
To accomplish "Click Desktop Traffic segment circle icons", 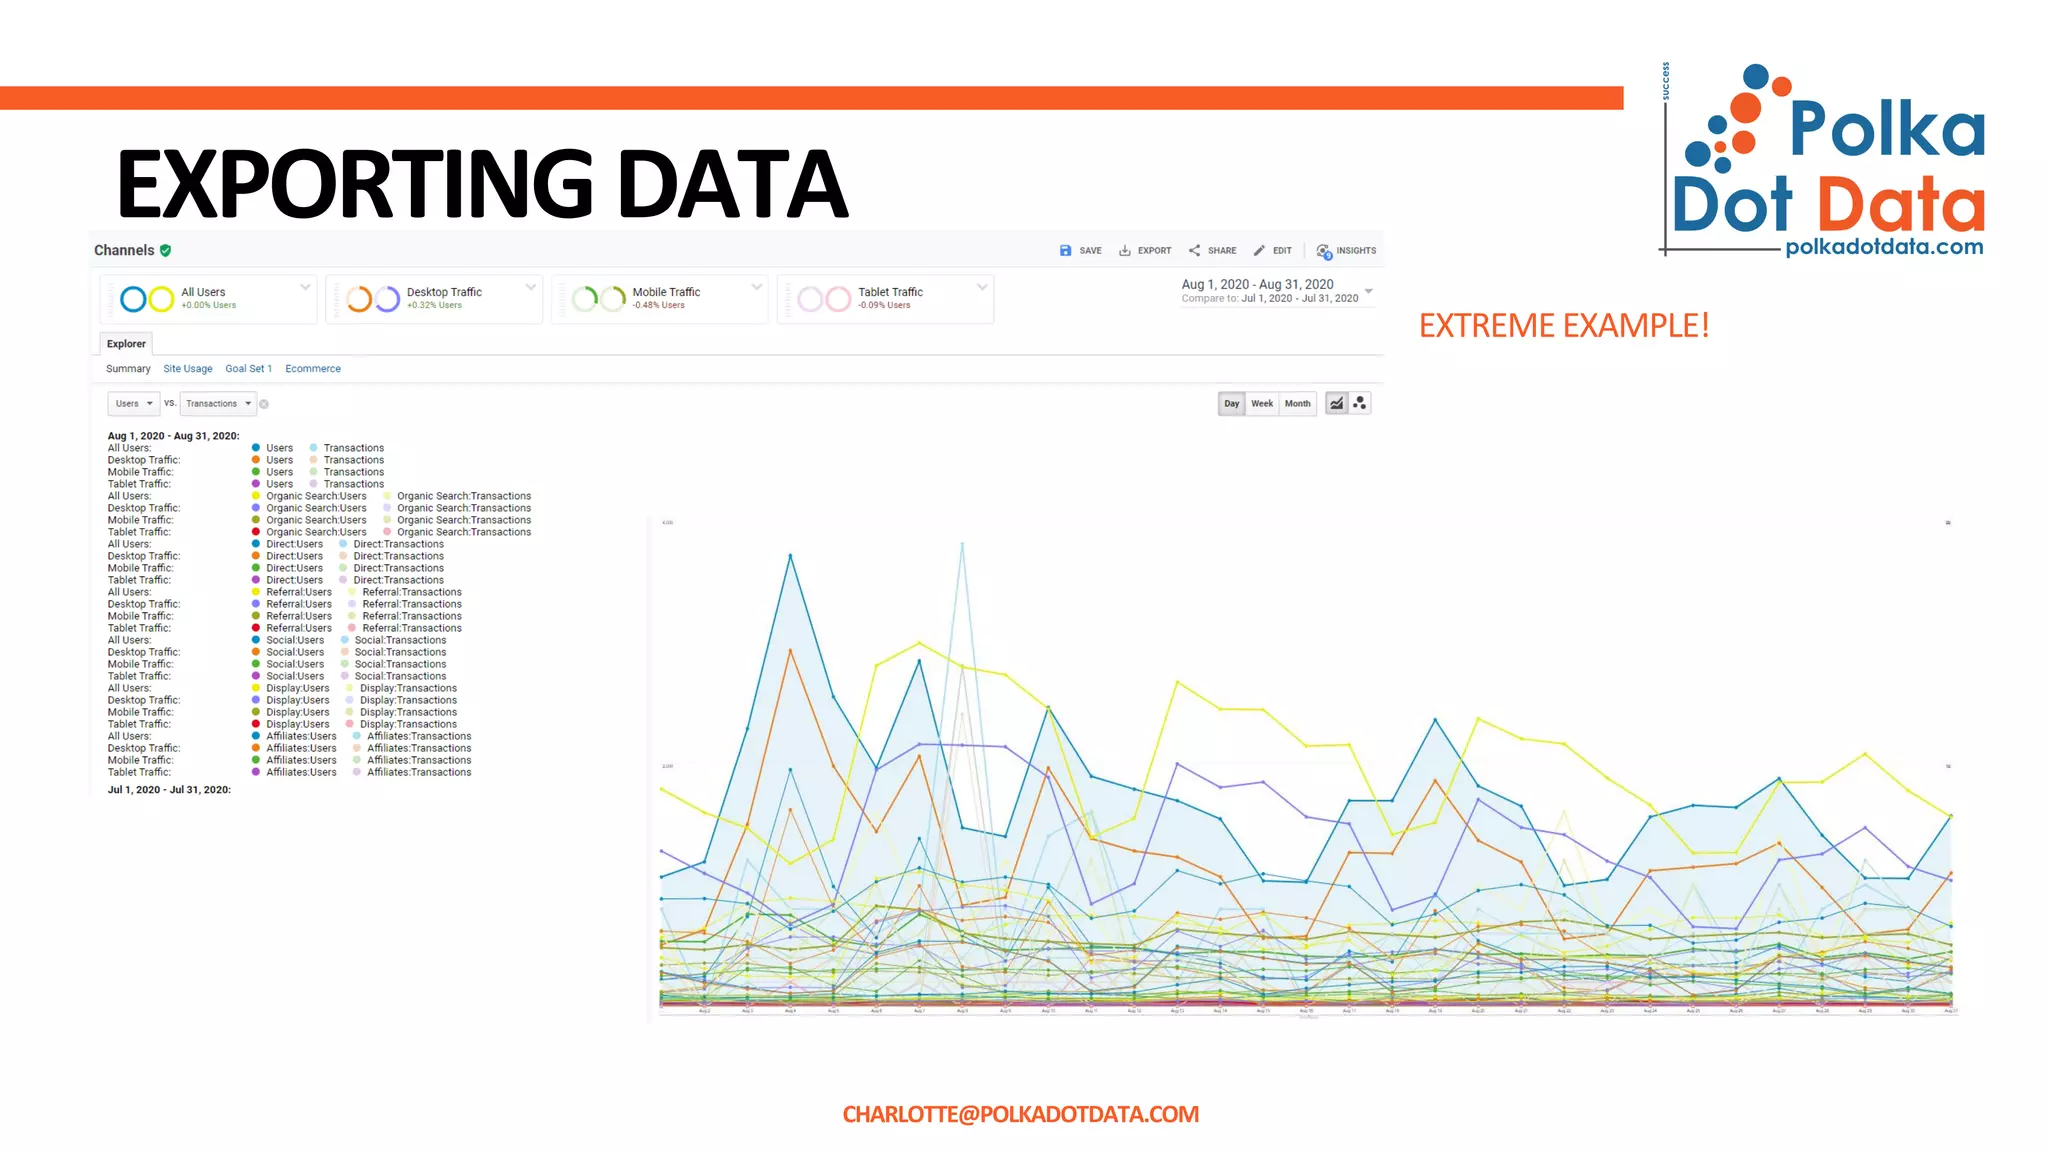I will pyautogui.click(x=373, y=298).
